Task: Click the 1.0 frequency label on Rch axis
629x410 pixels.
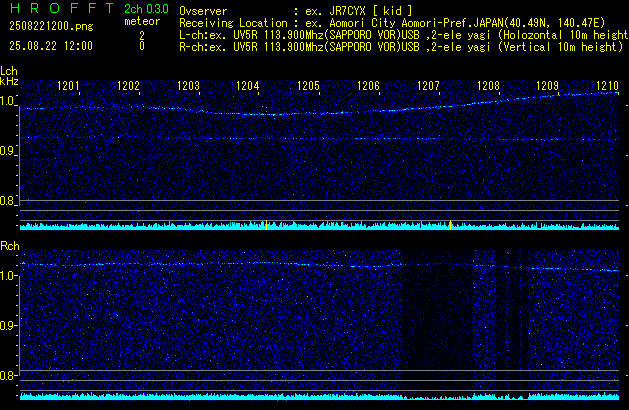Action: (7, 276)
